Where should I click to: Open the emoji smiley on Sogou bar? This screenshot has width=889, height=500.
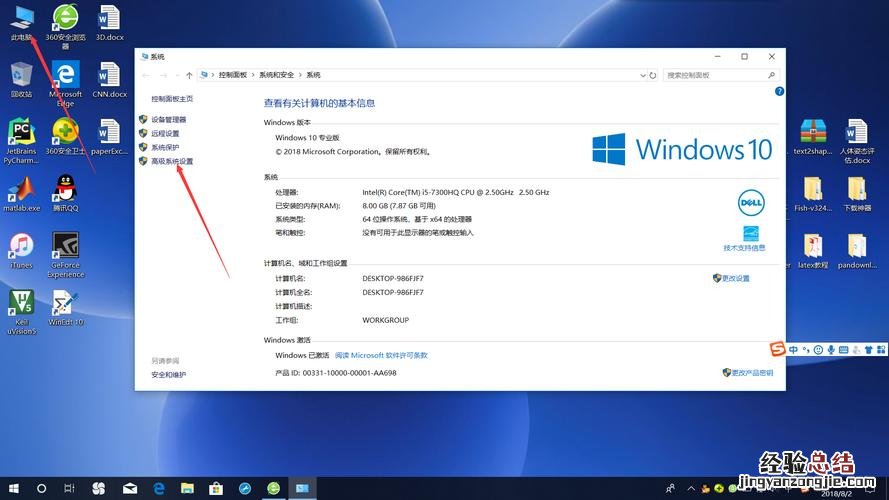click(x=818, y=350)
